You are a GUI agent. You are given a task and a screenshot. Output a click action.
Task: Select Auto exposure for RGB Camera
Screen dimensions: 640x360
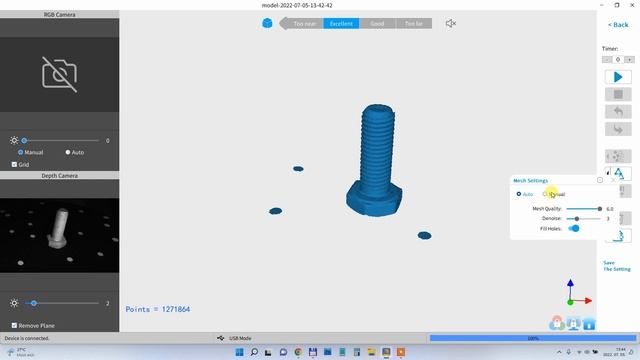click(74, 152)
